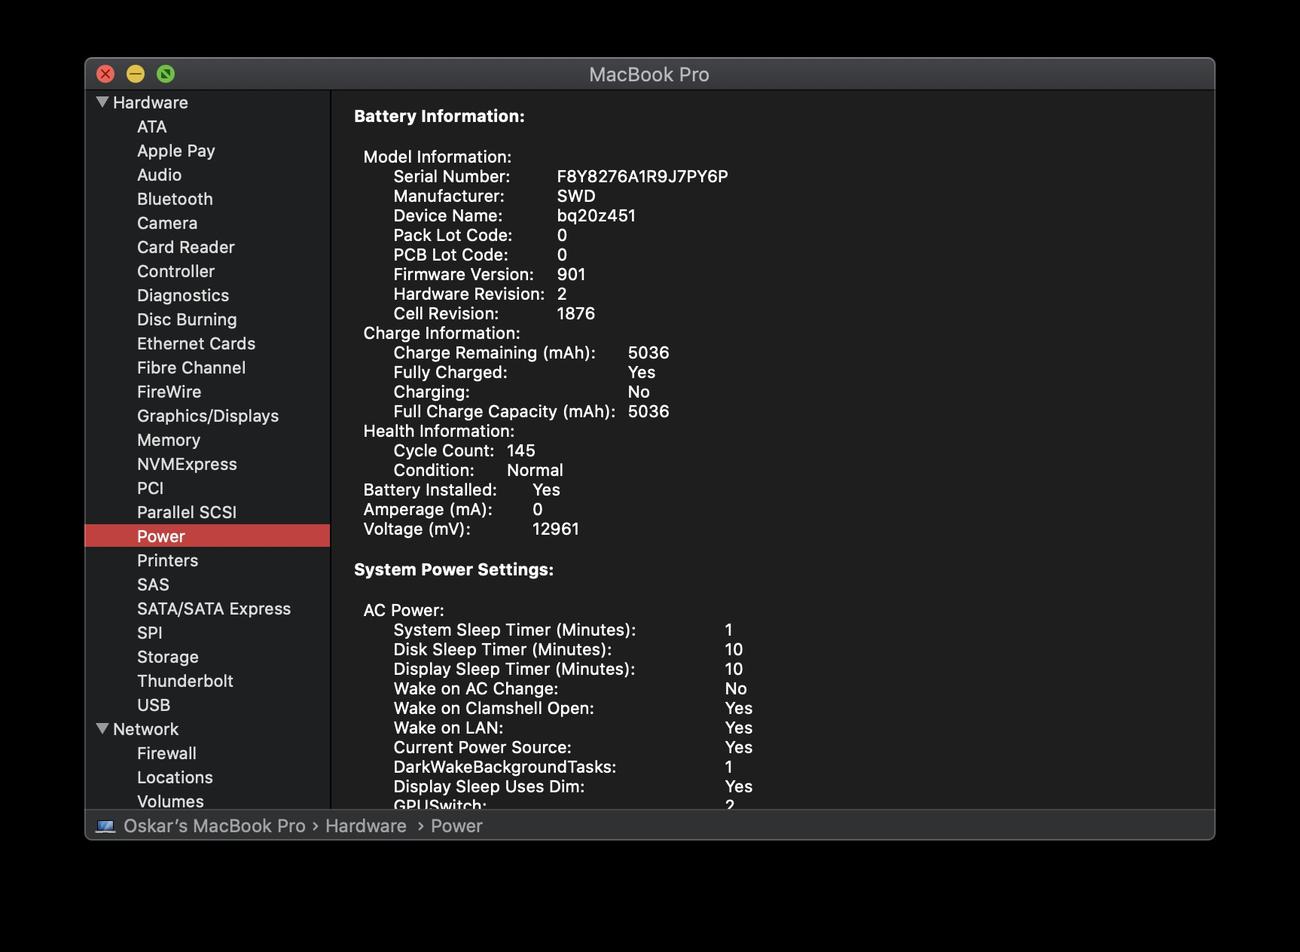1300x952 pixels.
Task: Click the Wake on LAN label
Action: (x=448, y=728)
